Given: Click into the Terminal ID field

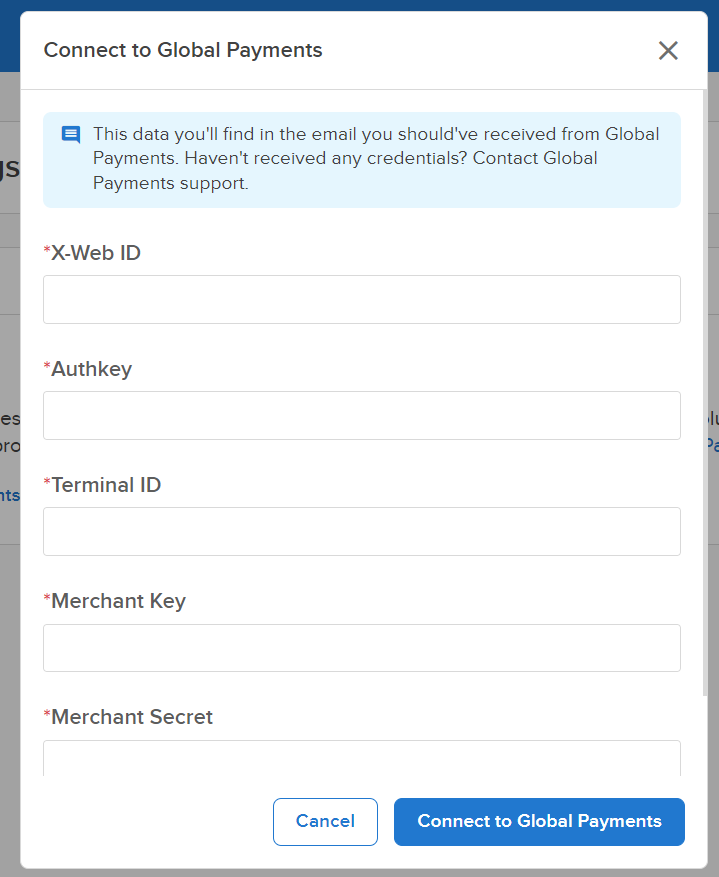Looking at the screenshot, I should [362, 531].
